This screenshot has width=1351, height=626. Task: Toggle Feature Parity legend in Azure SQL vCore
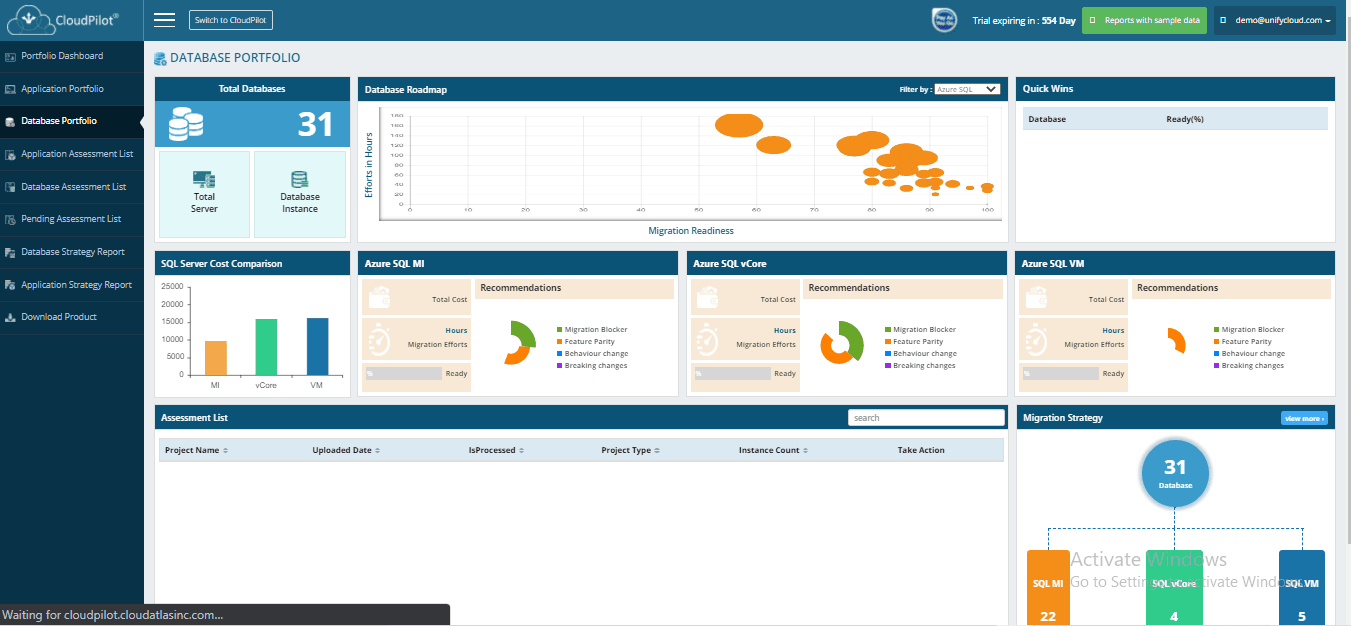click(x=914, y=341)
